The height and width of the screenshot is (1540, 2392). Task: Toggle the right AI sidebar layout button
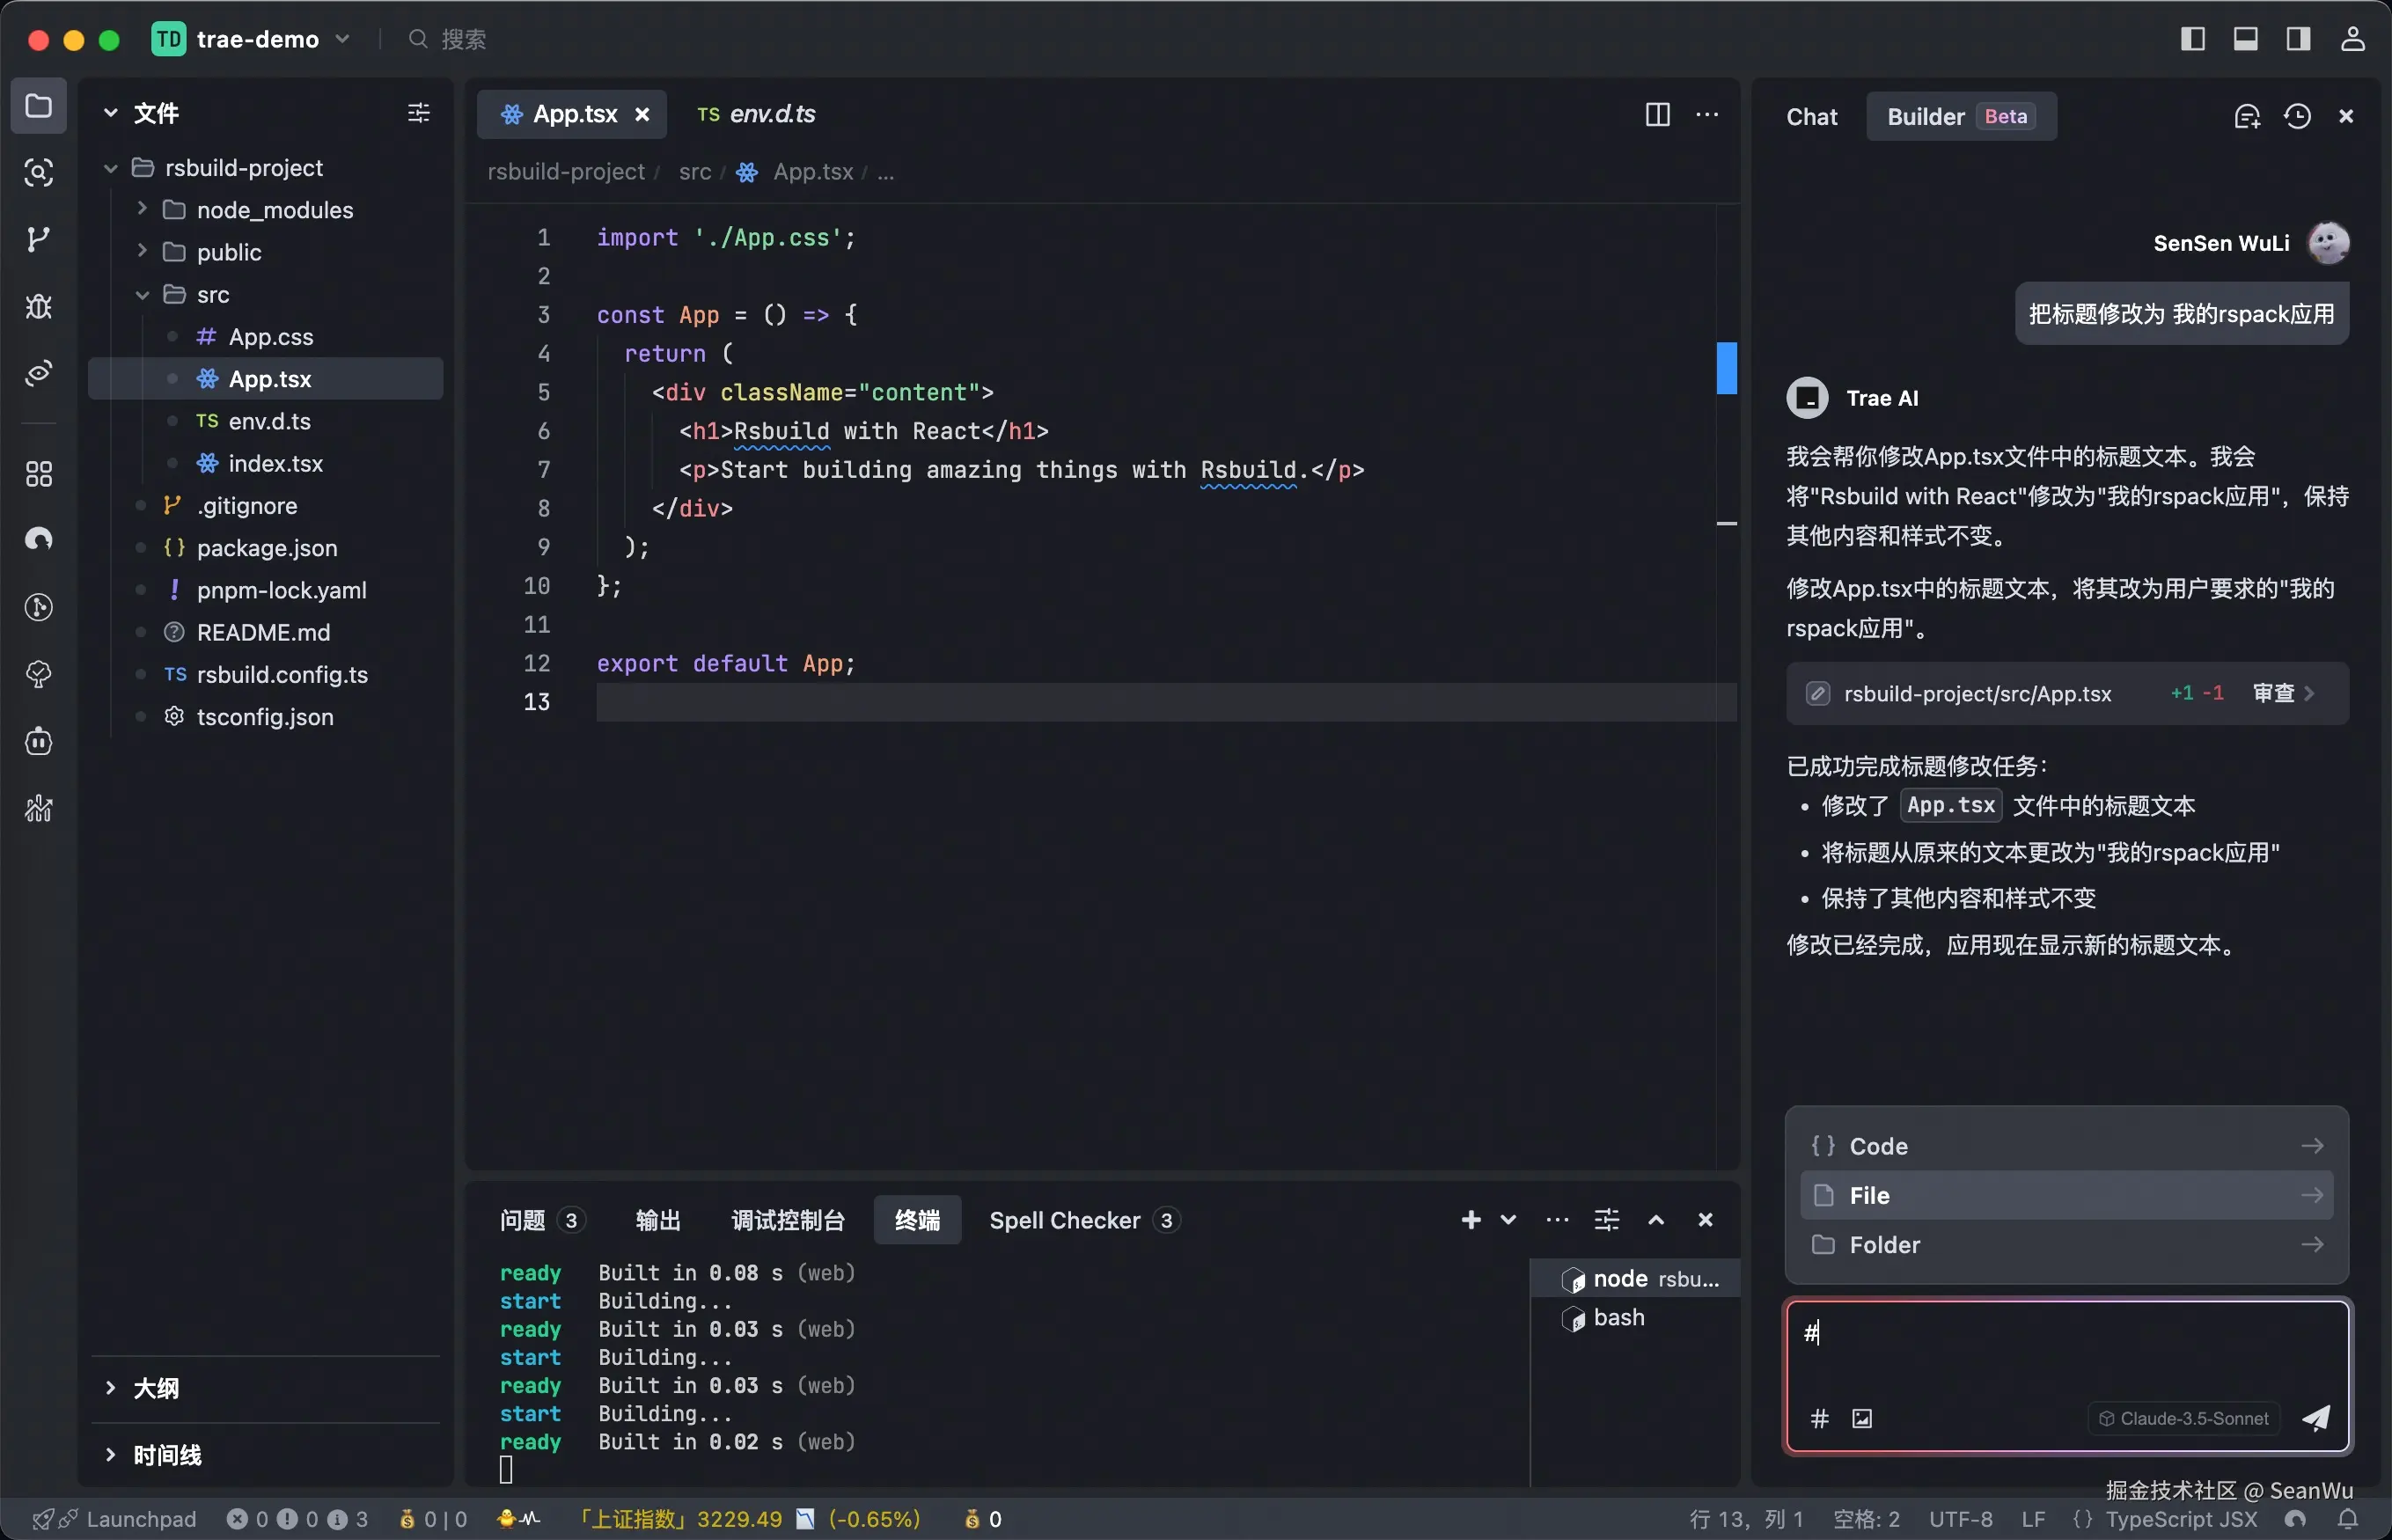[x=2298, y=39]
